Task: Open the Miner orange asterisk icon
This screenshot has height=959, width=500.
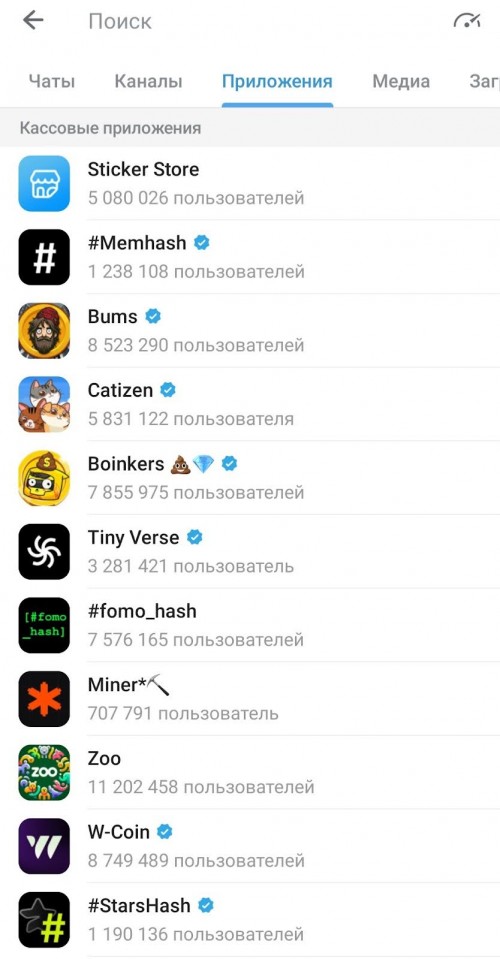Action: pos(44,699)
